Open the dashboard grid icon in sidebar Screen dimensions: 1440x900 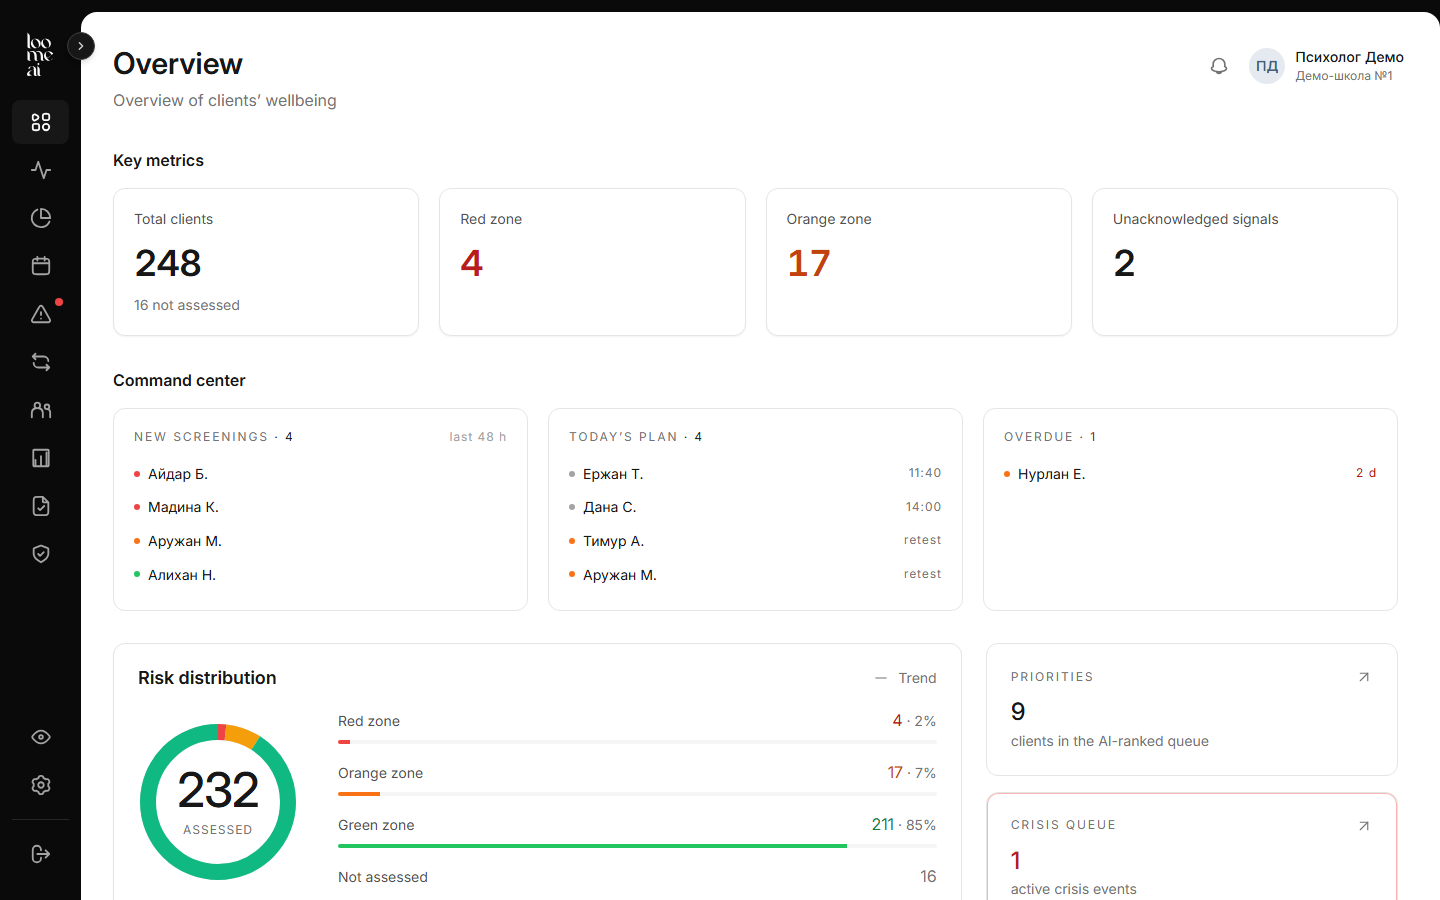[40, 122]
